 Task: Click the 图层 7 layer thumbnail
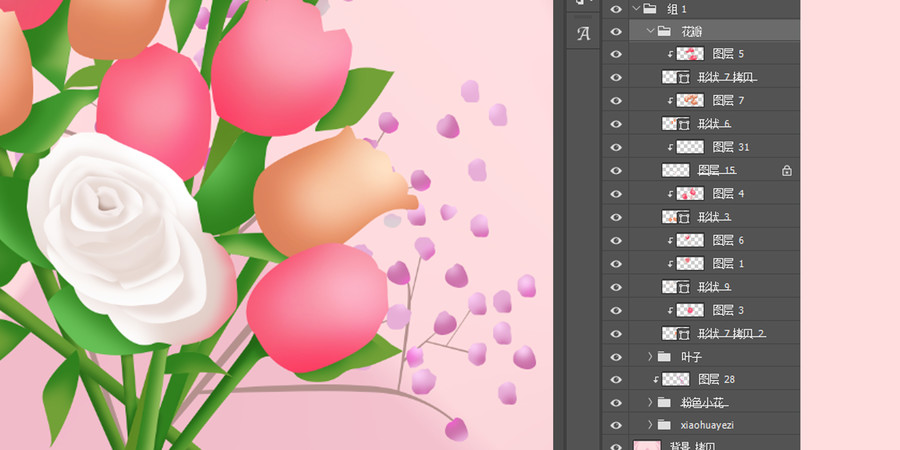click(690, 100)
